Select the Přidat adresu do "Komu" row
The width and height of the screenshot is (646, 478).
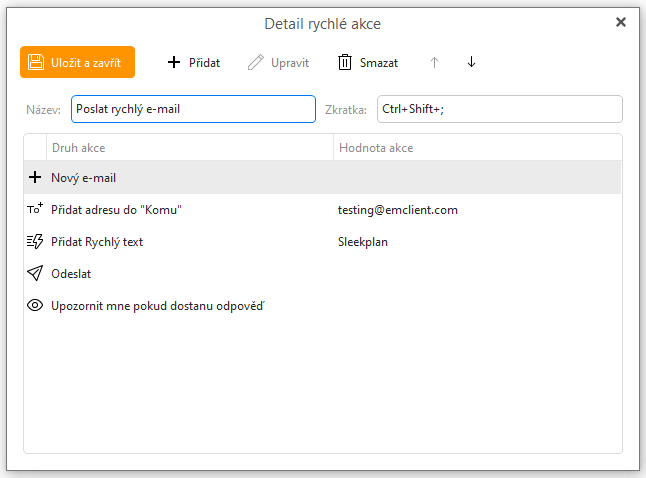[322, 210]
